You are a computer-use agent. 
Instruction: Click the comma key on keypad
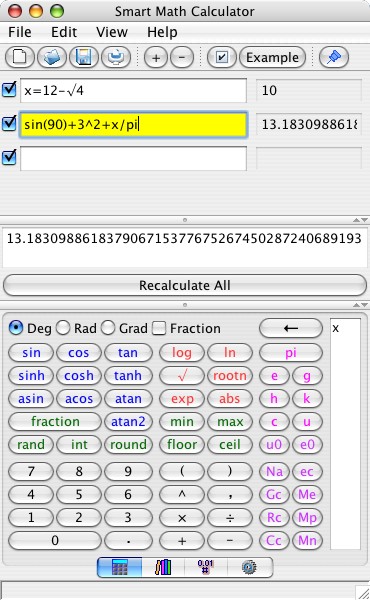click(x=230, y=494)
